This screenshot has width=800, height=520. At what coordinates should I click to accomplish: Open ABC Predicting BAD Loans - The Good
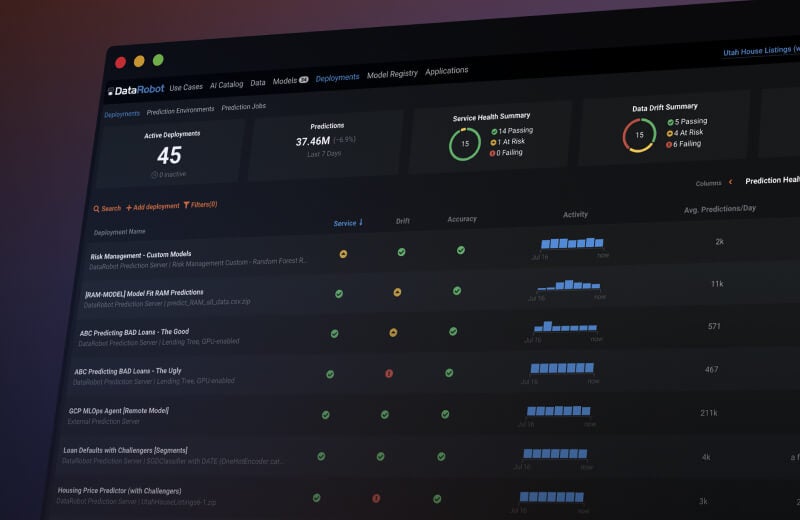(x=134, y=332)
